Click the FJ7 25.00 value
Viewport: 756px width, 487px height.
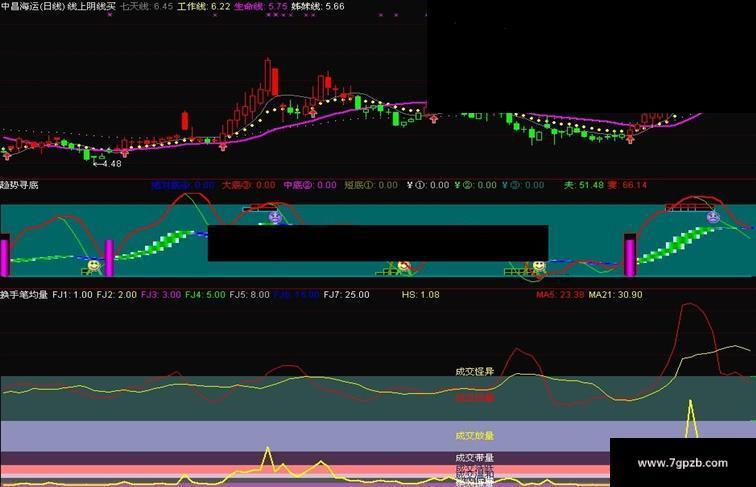click(x=347, y=295)
